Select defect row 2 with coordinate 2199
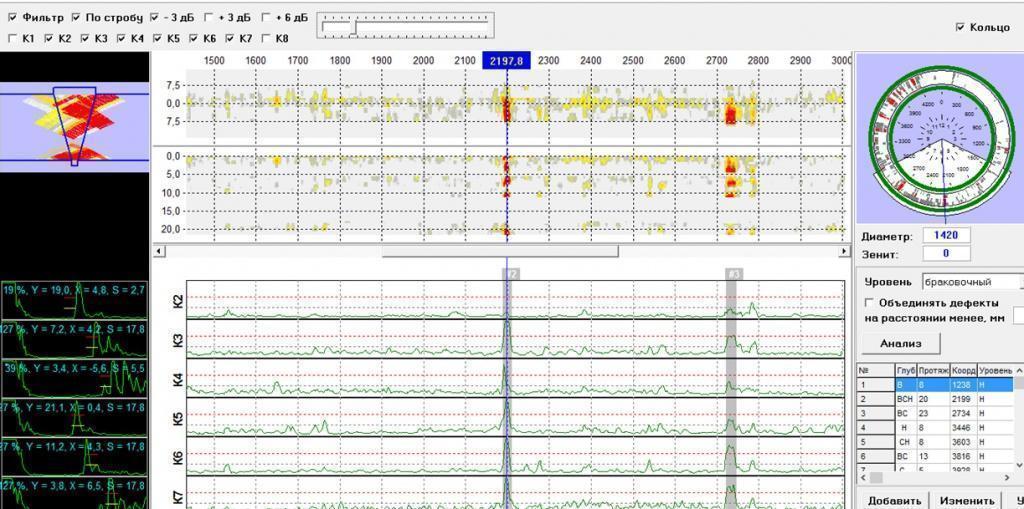Screen dimensions: 1024x509 (935, 398)
